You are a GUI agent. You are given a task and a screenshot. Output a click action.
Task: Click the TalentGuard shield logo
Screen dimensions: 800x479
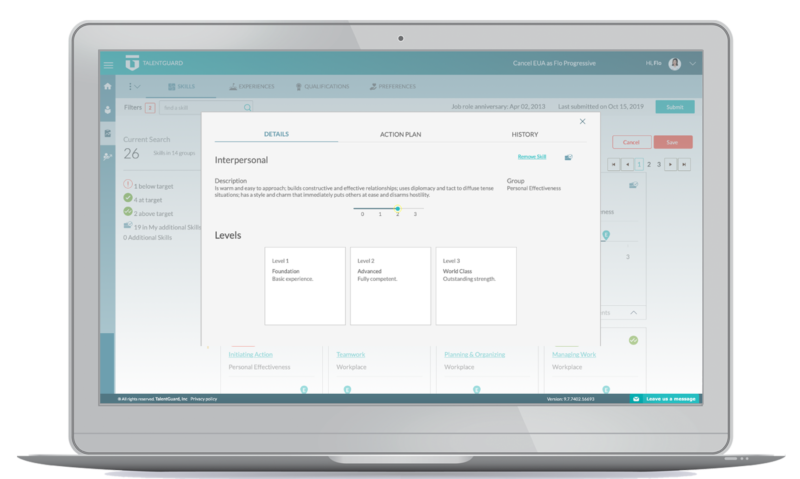(x=132, y=63)
